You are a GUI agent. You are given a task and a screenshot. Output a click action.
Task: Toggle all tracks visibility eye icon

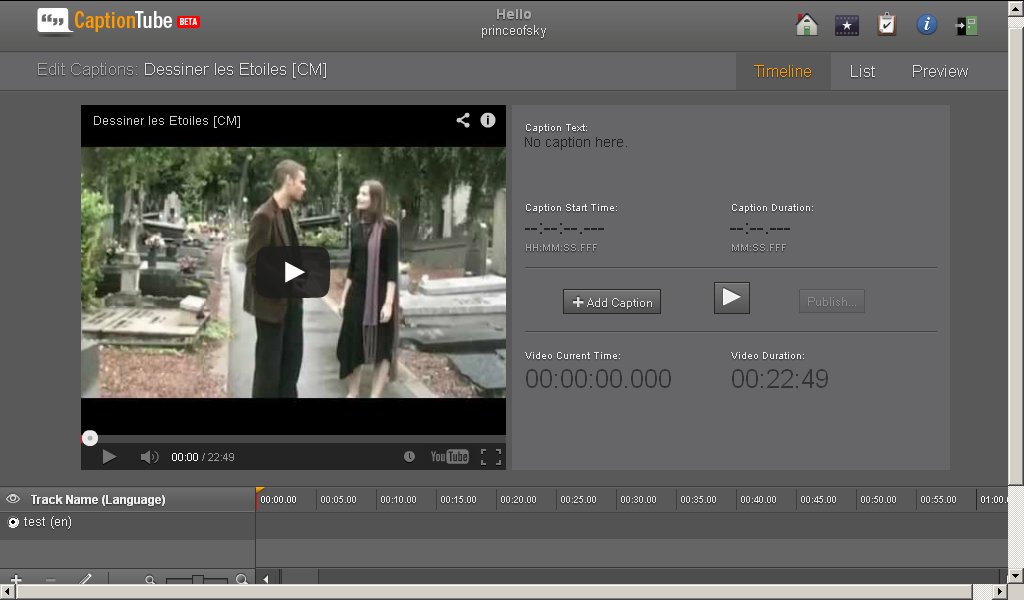(x=13, y=499)
